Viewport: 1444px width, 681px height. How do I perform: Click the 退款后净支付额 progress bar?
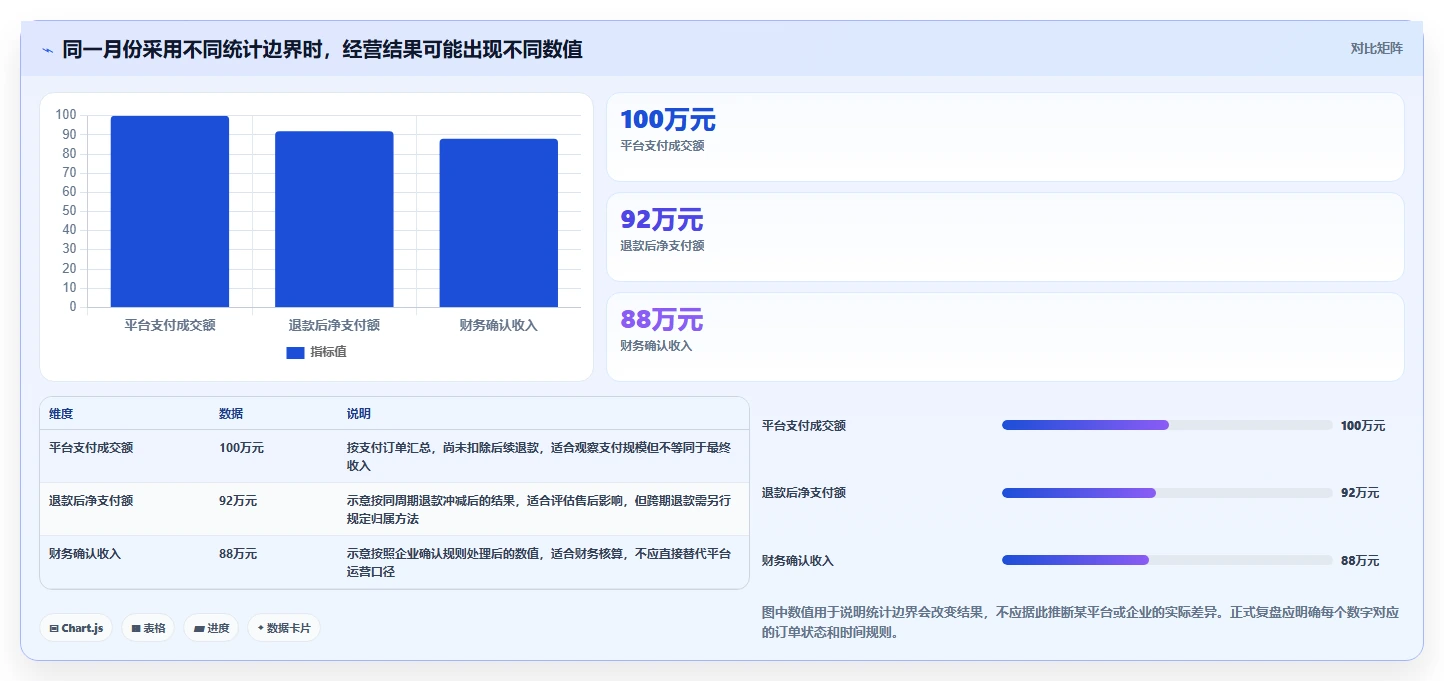click(1167, 493)
